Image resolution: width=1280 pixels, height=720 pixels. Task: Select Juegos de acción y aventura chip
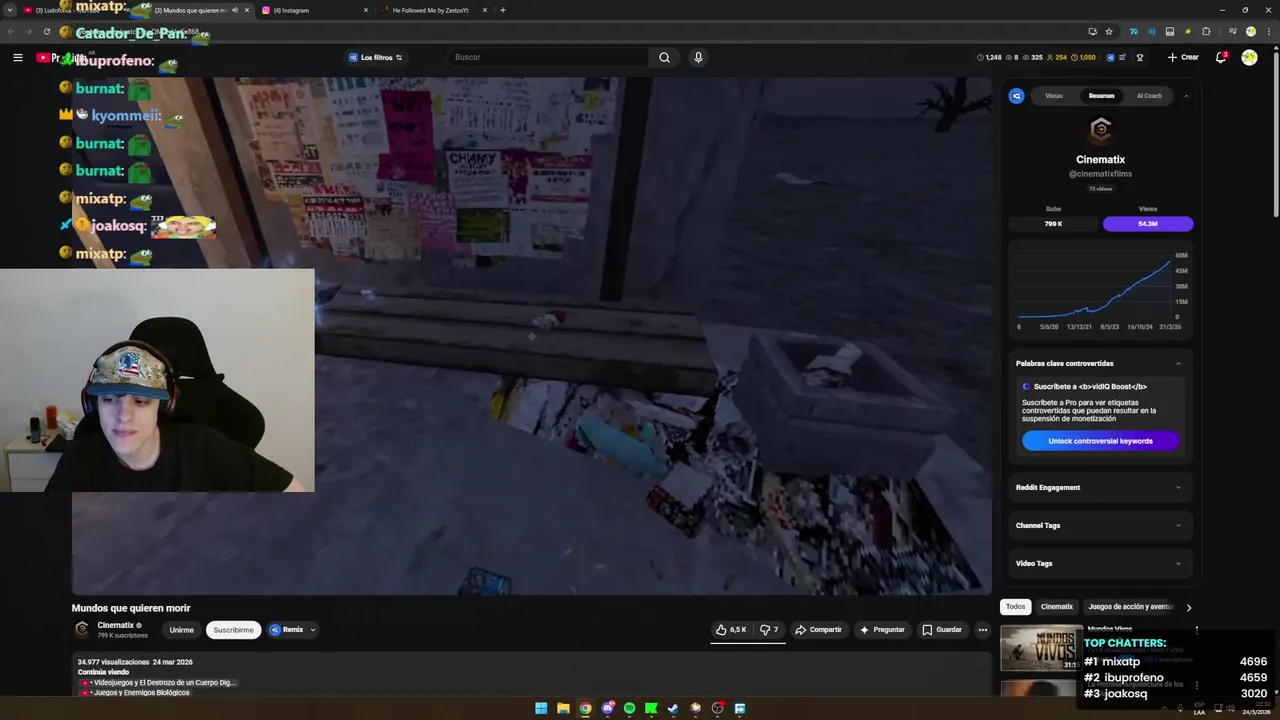pyautogui.click(x=1130, y=607)
